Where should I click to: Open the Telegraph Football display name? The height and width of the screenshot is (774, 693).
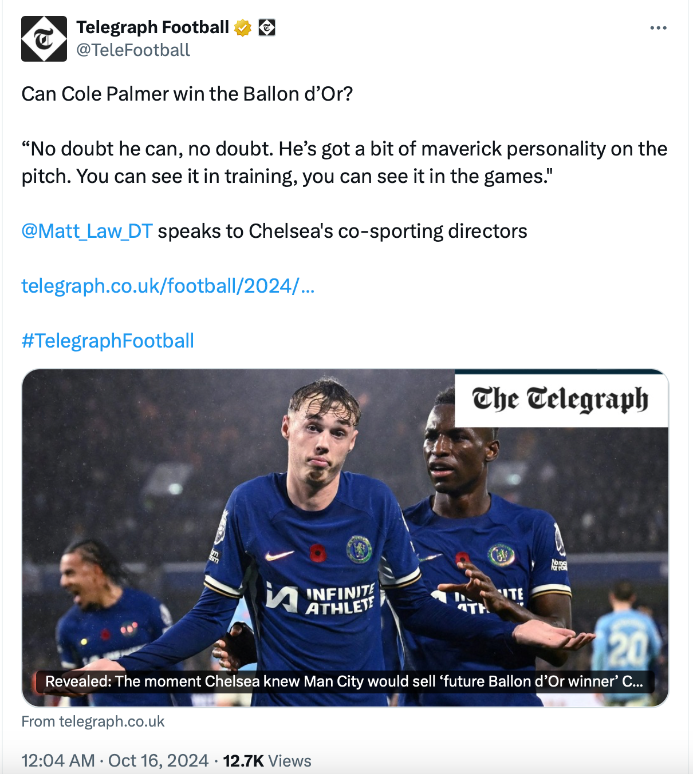pos(152,28)
